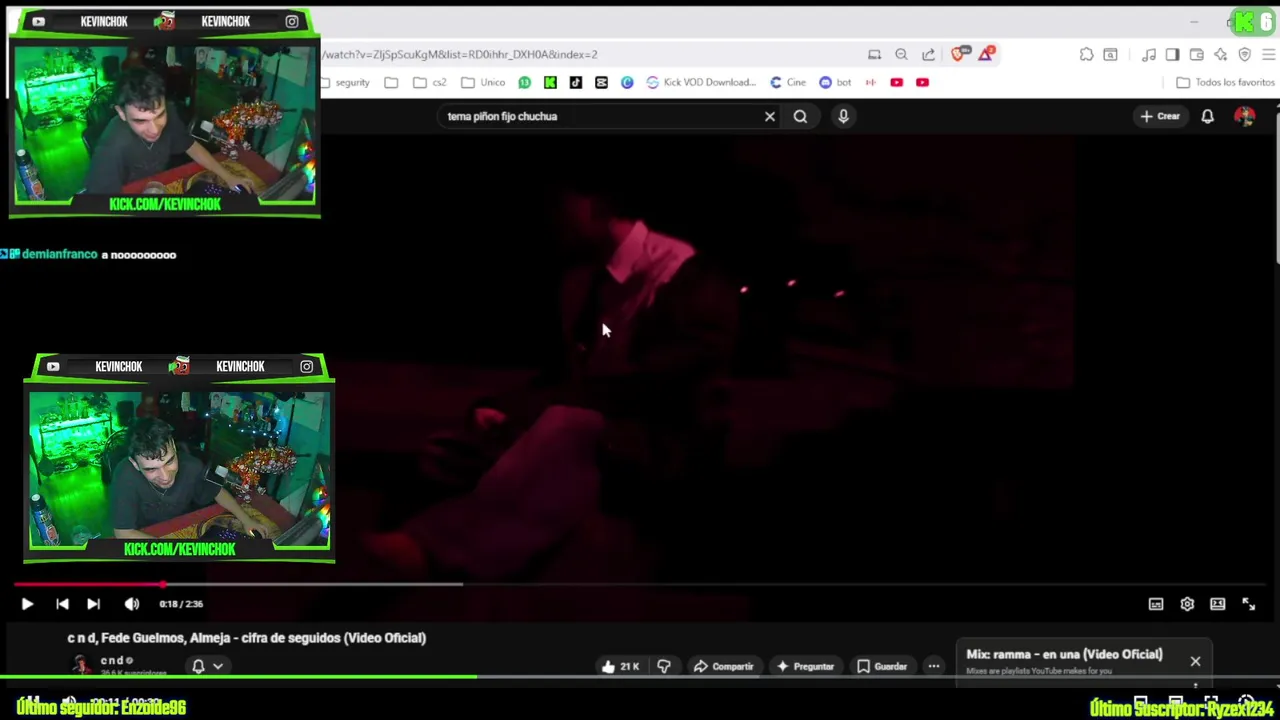Open YouTube notifications bell
Viewport: 1280px width, 720px height.
pos(1207,117)
